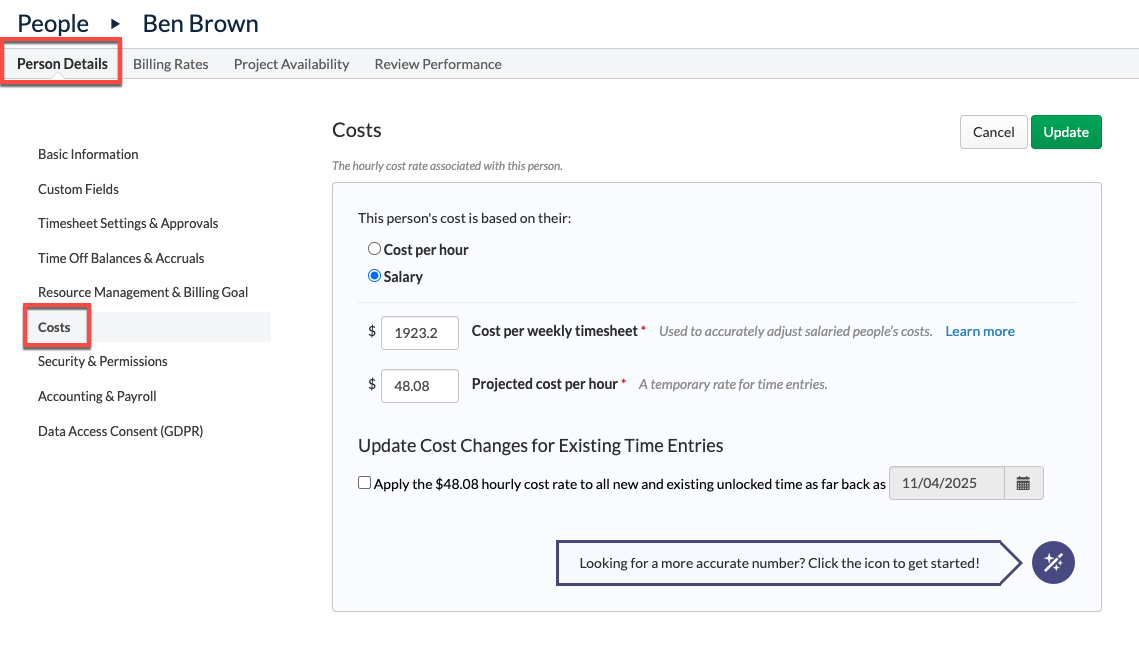Select Costs in the sidebar
This screenshot has width=1139, height=647.
click(54, 327)
